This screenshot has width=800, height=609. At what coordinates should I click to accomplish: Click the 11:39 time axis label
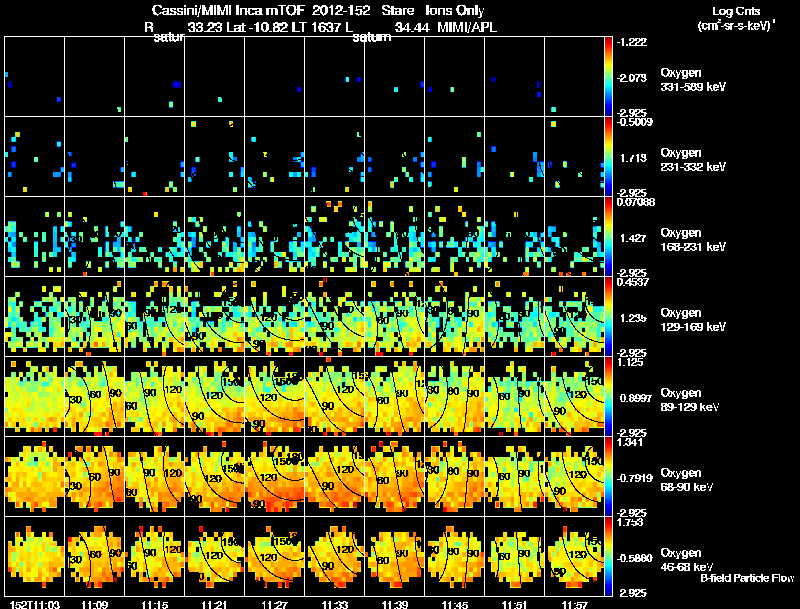394,605
